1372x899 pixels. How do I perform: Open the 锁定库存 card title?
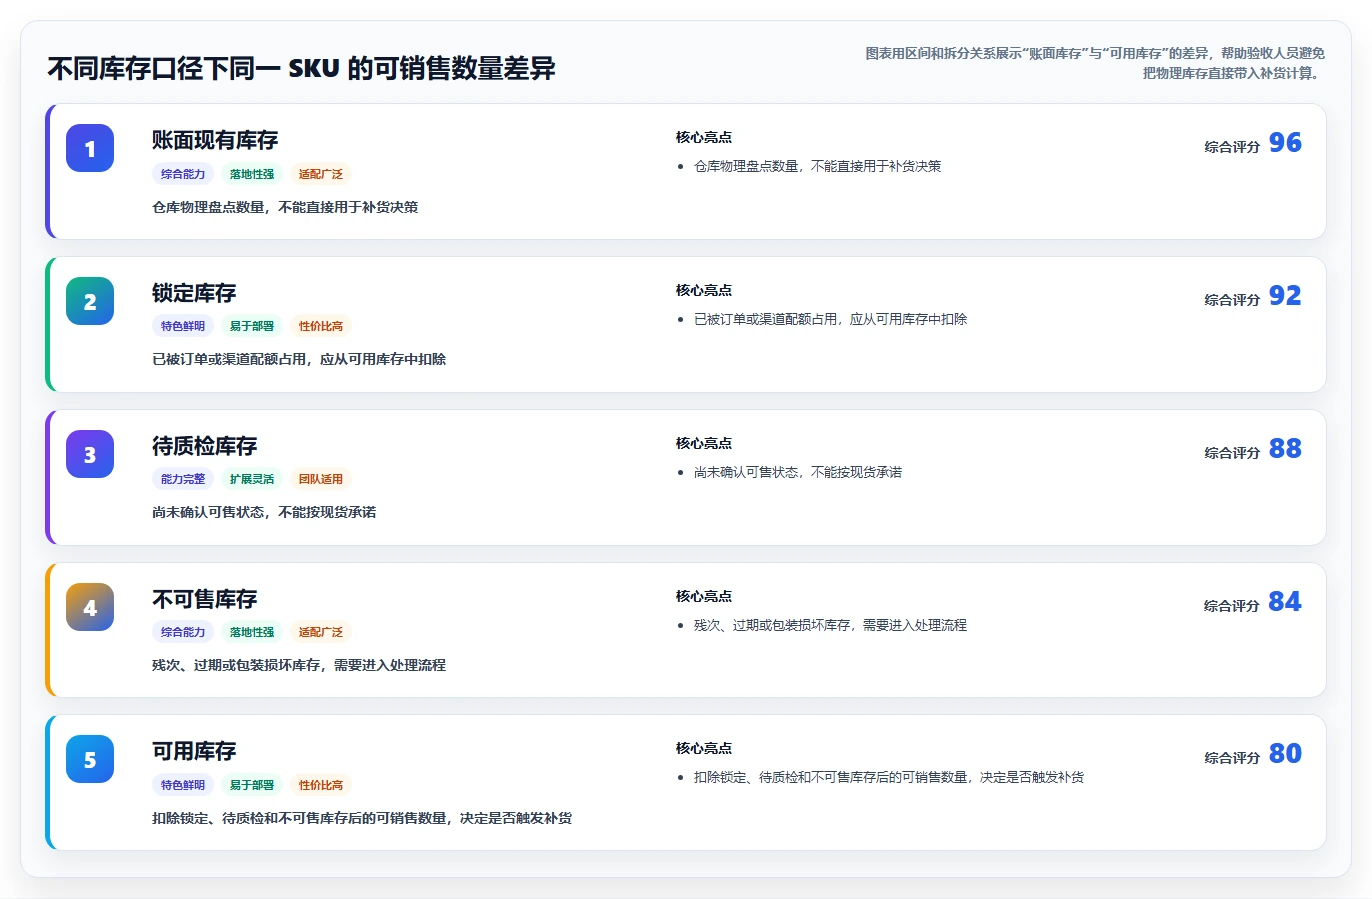click(194, 293)
